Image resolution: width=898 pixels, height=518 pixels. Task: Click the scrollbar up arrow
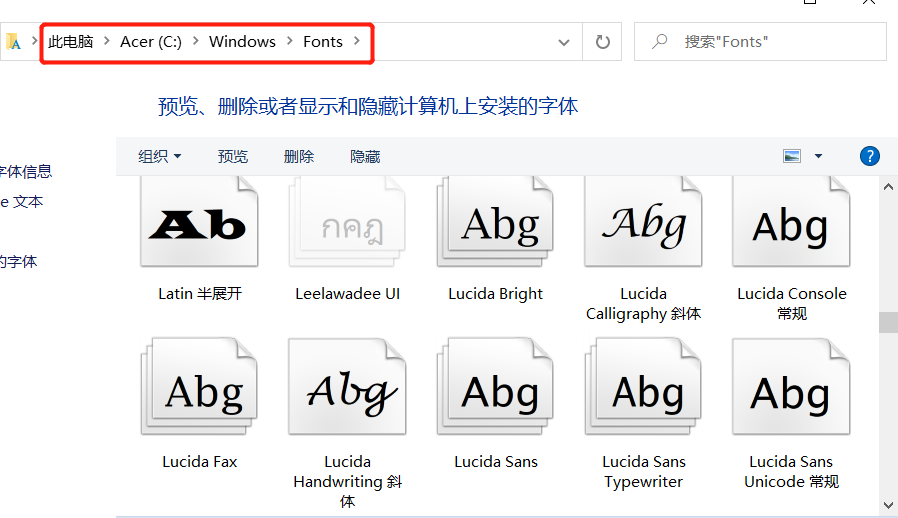click(888, 187)
